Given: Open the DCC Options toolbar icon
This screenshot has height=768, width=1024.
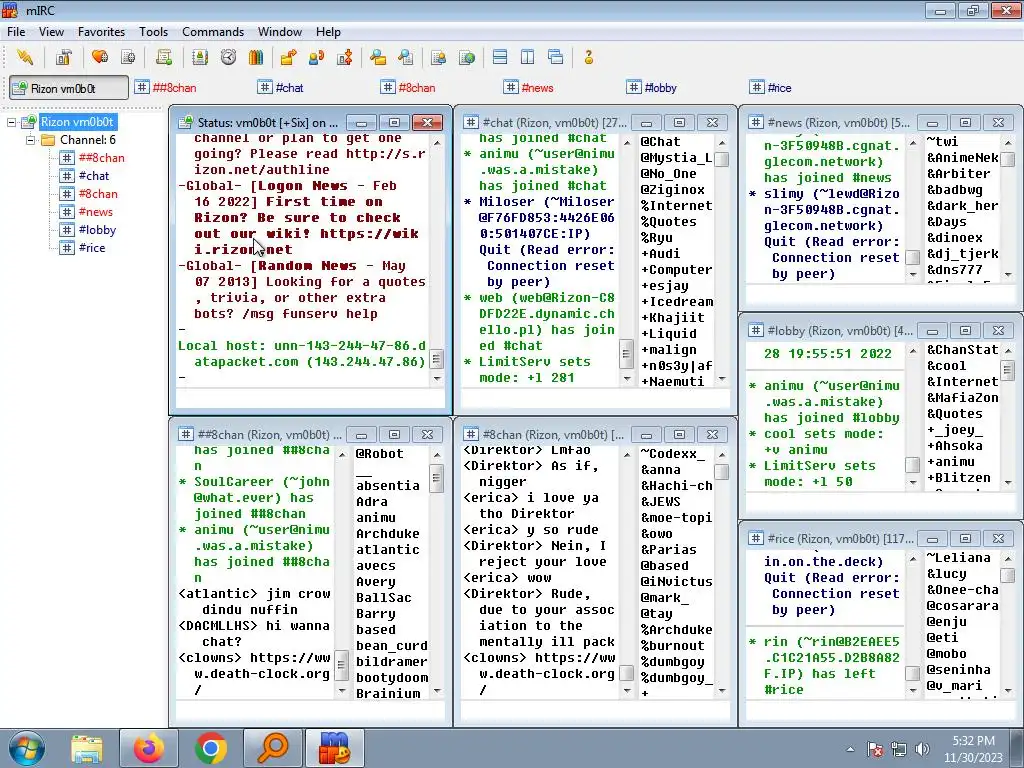Looking at the screenshot, I should [345, 57].
